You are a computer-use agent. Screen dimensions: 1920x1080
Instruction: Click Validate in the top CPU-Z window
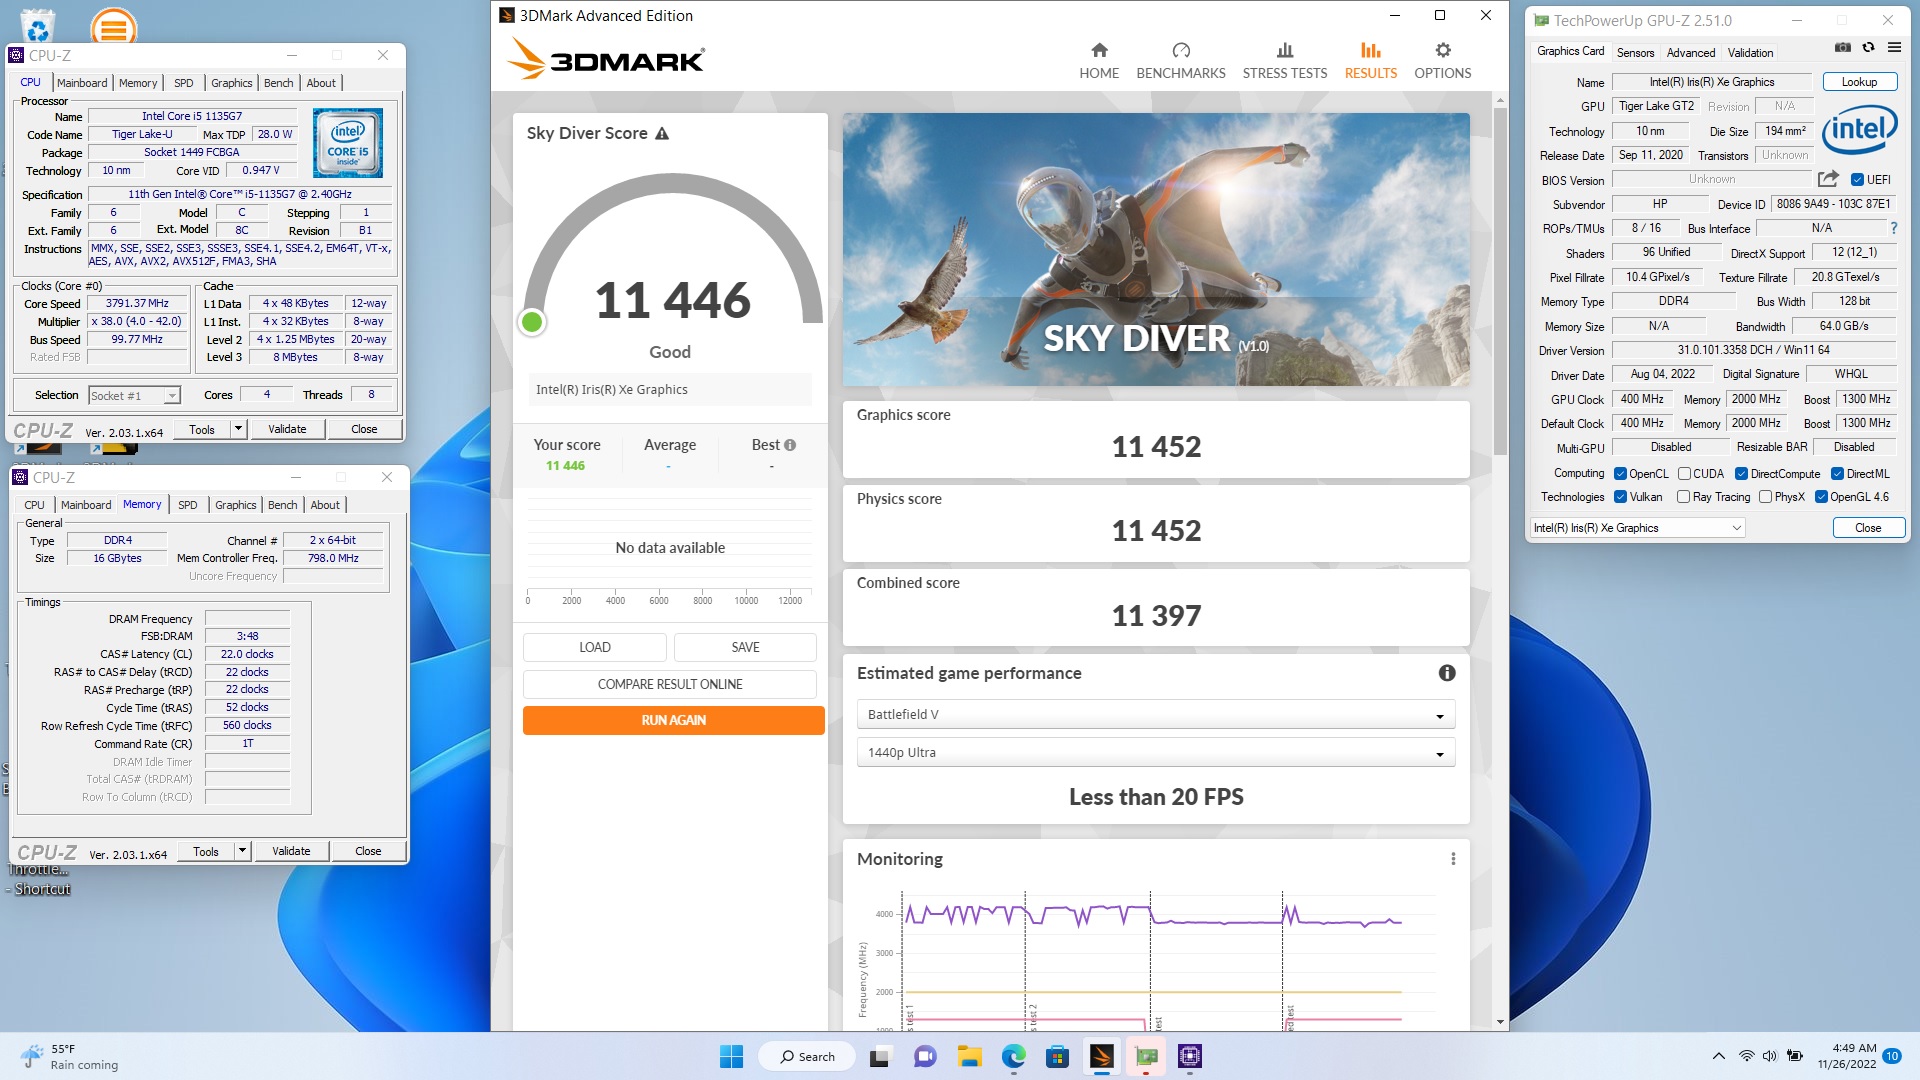[x=287, y=429]
